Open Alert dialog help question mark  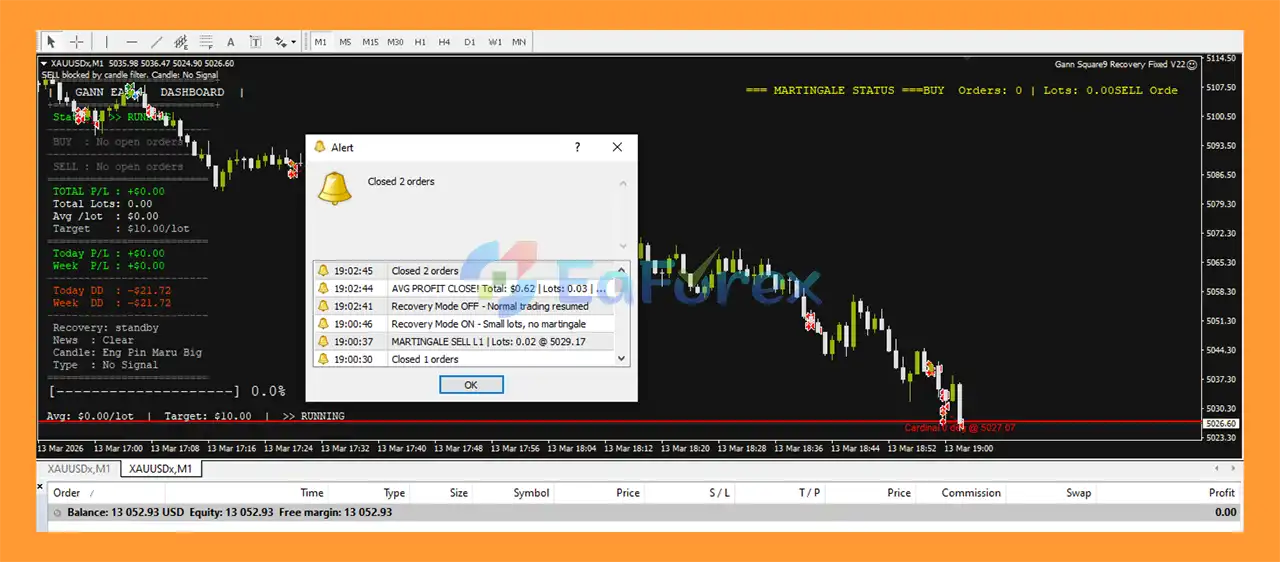point(577,147)
